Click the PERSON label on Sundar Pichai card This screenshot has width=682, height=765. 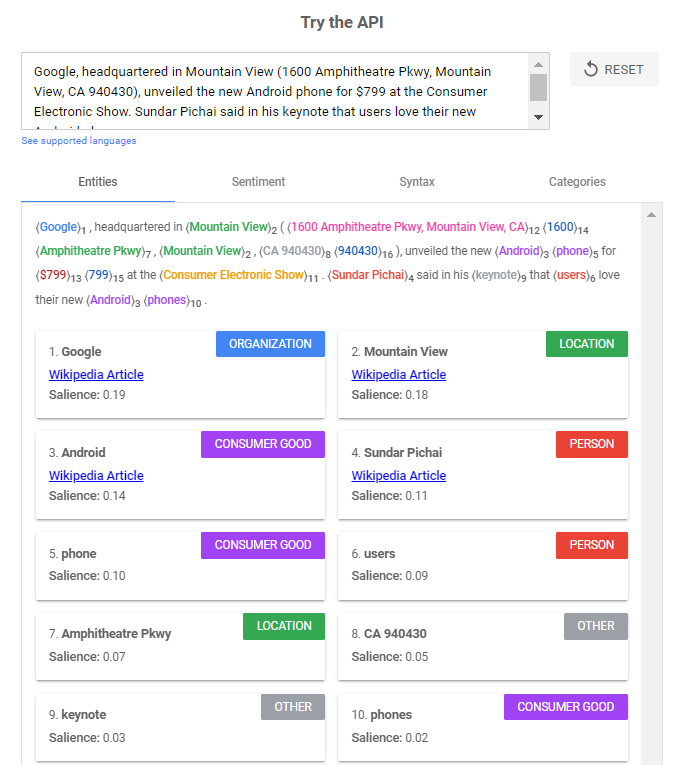[x=591, y=445]
